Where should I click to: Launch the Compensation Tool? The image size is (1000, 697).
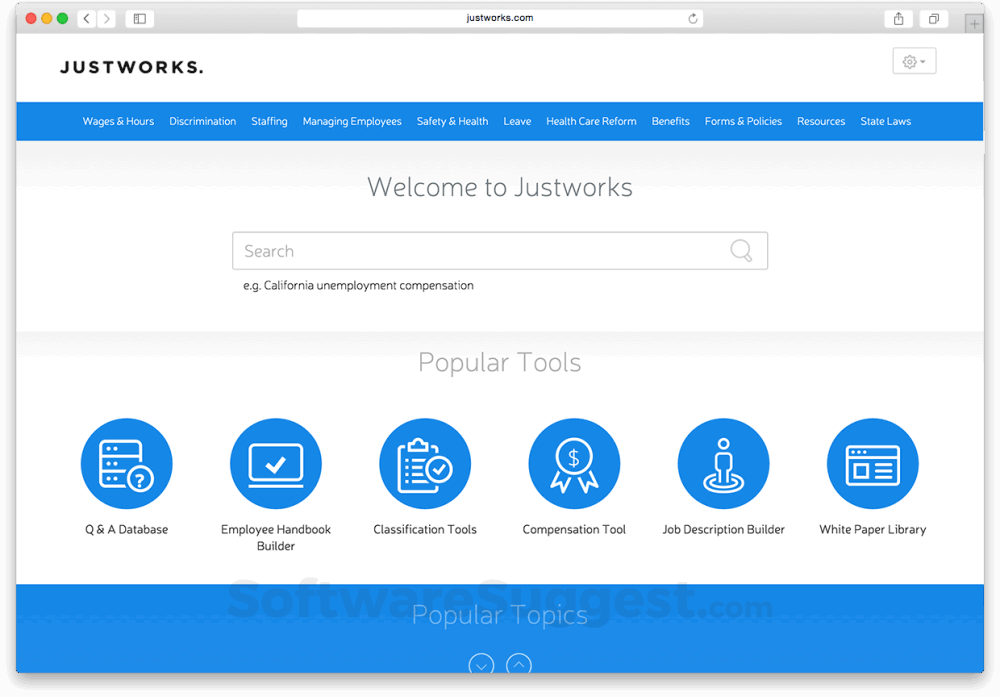pyautogui.click(x=574, y=463)
